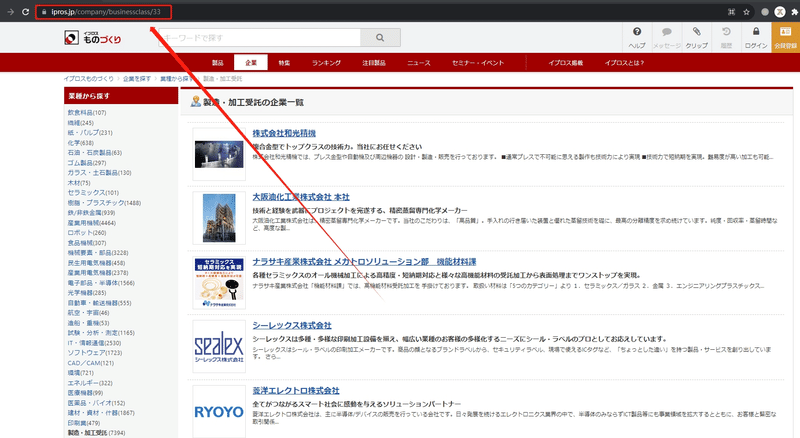Image resolution: width=800 pixels, height=438 pixels.
Task: Open 木材(75) category
Action: point(79,182)
